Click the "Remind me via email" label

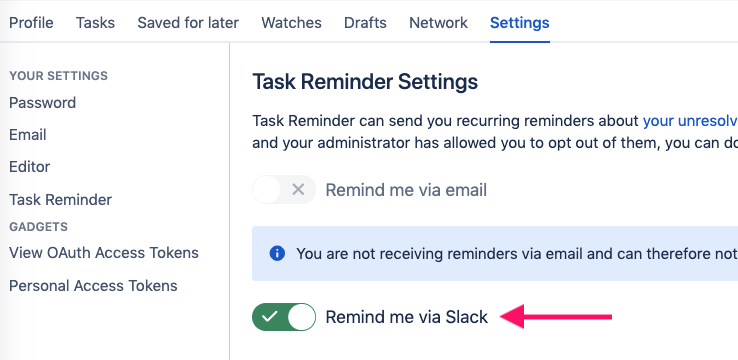point(406,190)
